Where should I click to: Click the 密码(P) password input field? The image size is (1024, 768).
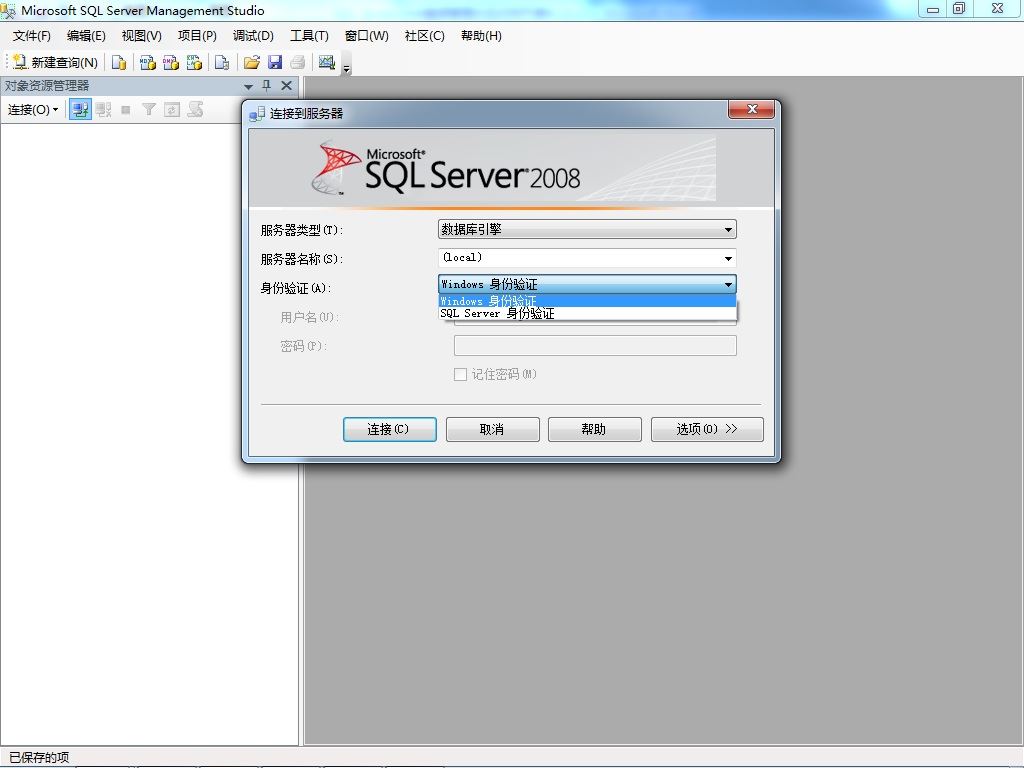[595, 345]
